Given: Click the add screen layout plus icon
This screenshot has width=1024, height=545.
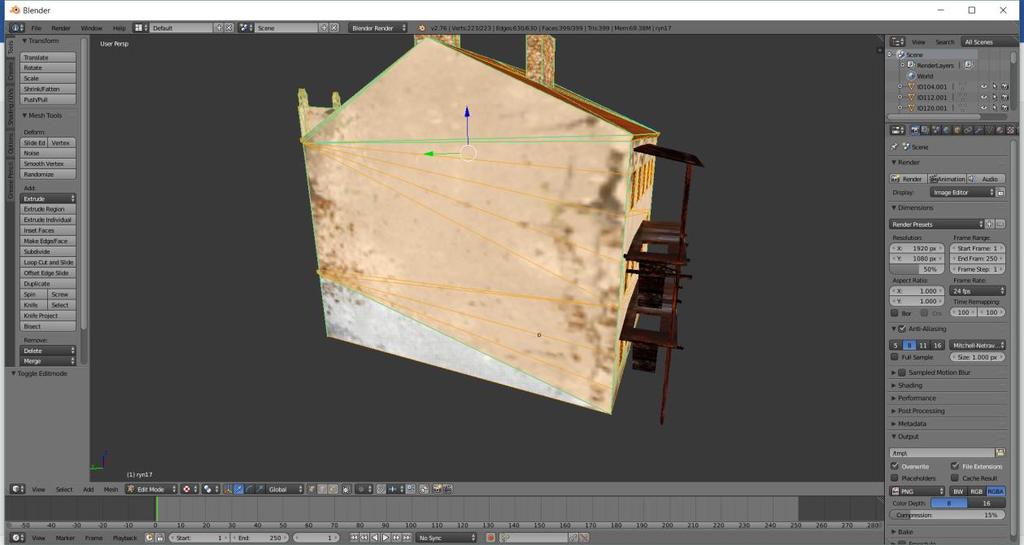Looking at the screenshot, I should click(x=219, y=28).
